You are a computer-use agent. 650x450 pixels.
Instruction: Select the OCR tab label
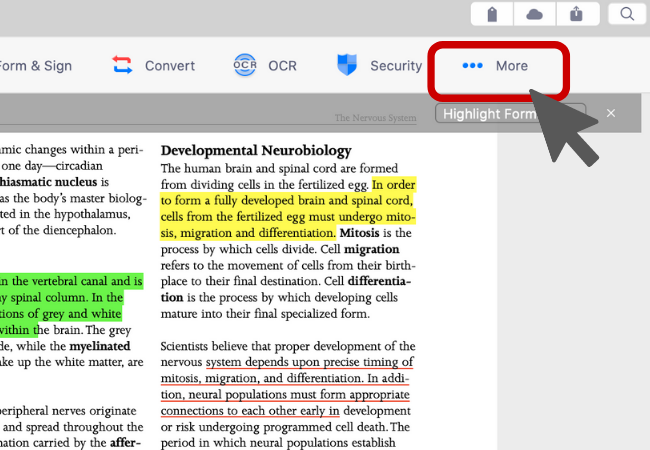282,66
